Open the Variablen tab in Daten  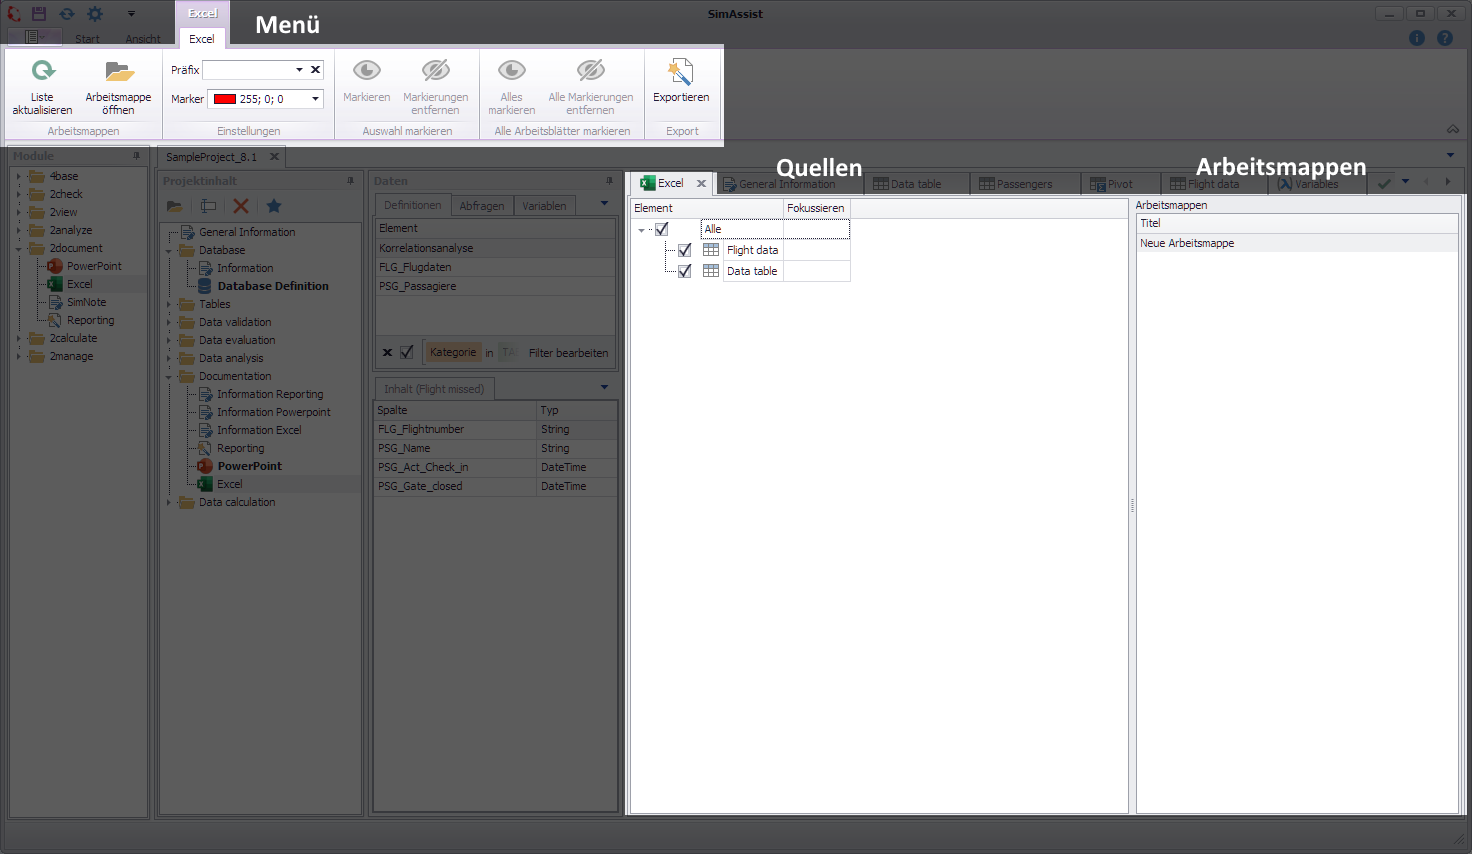(544, 206)
